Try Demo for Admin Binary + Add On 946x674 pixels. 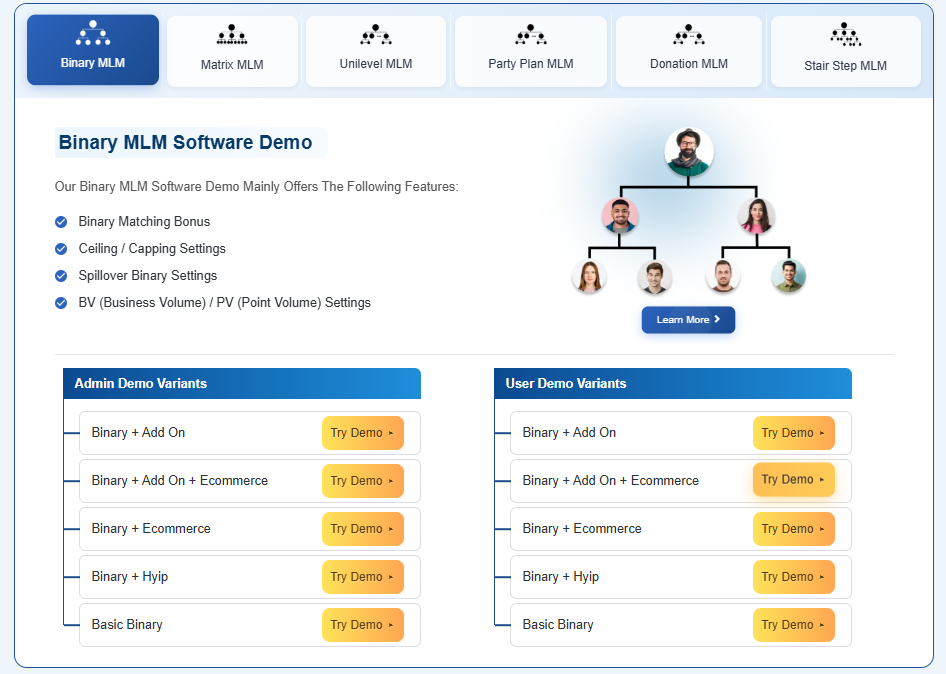362,433
